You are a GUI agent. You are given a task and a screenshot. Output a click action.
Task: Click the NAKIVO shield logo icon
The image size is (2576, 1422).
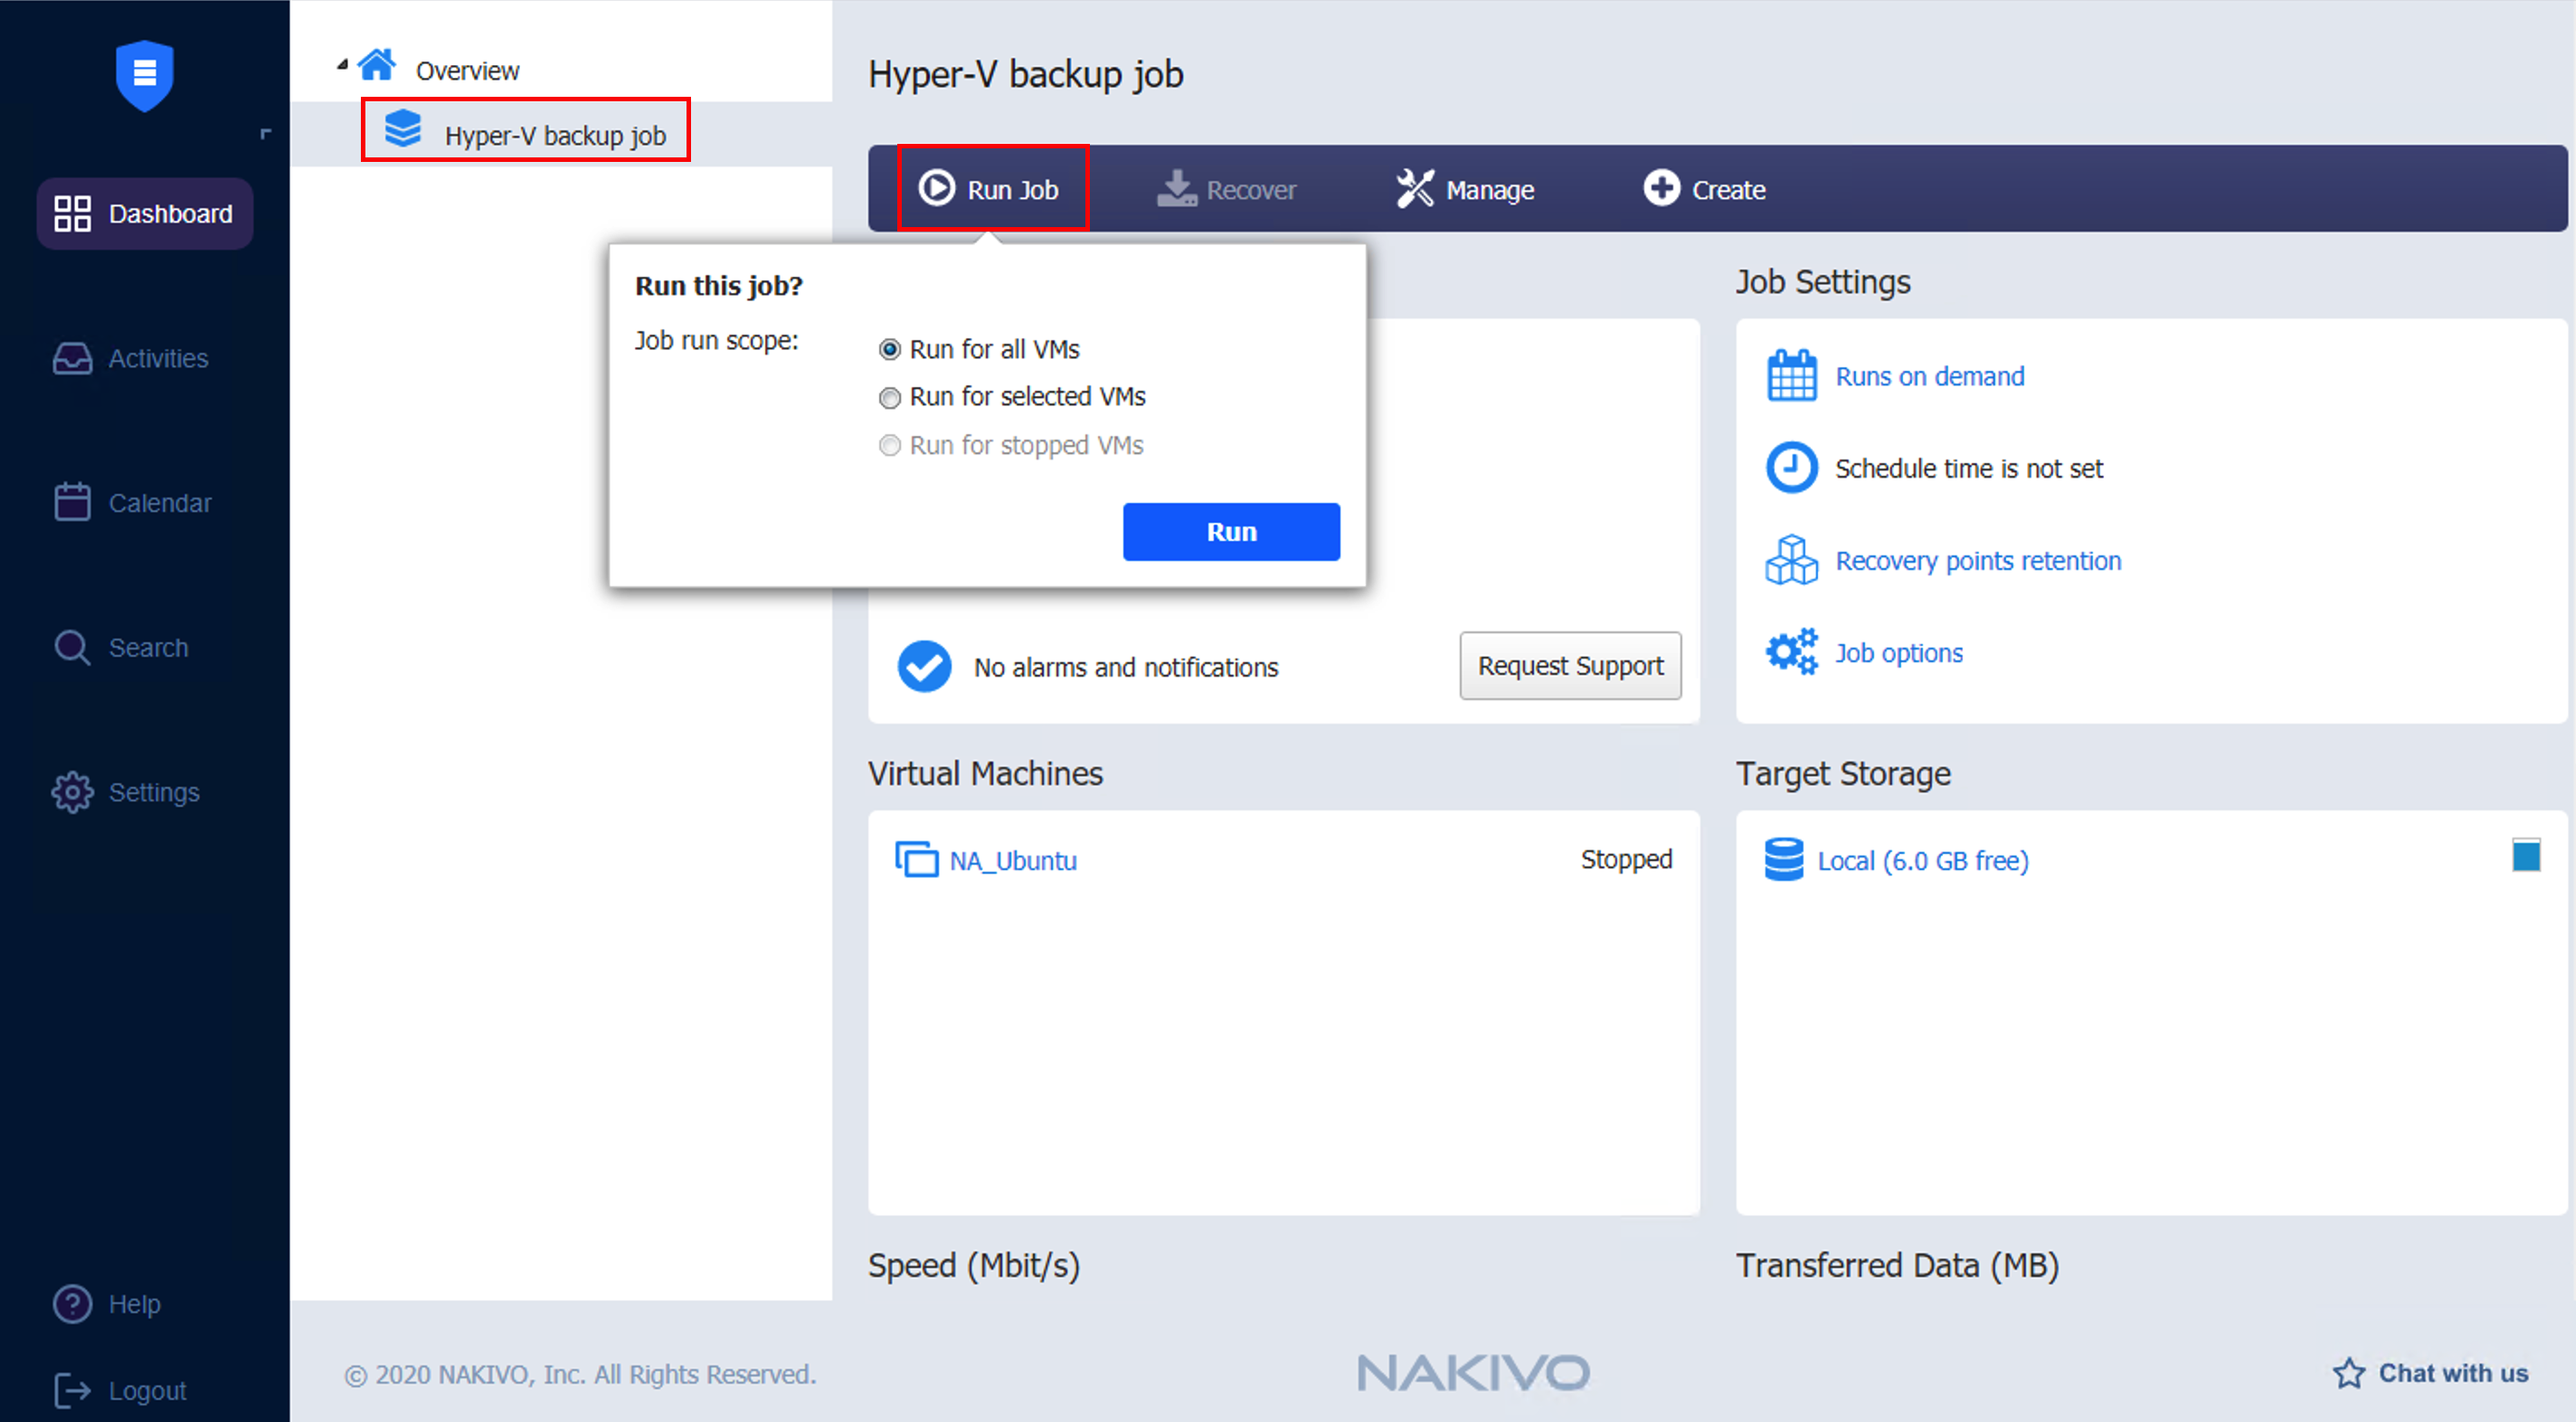click(144, 74)
